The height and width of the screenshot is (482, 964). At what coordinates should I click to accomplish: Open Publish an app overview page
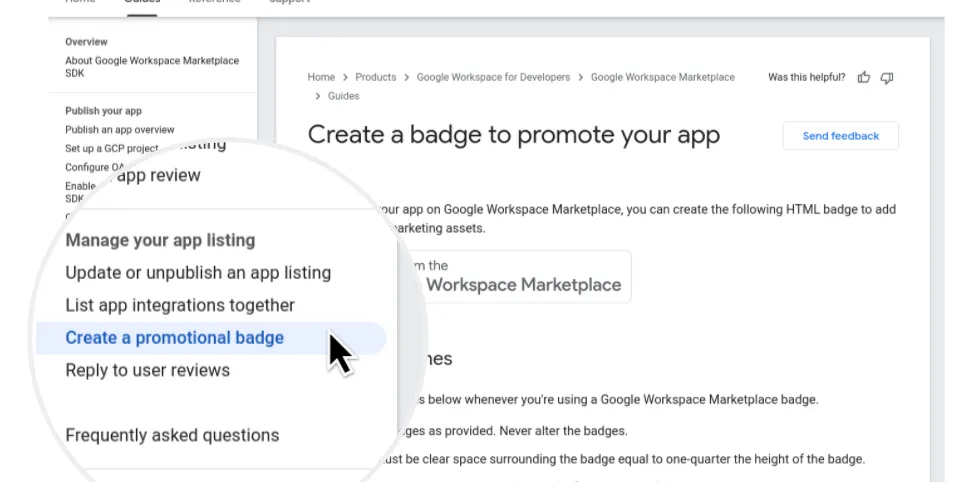pos(120,130)
